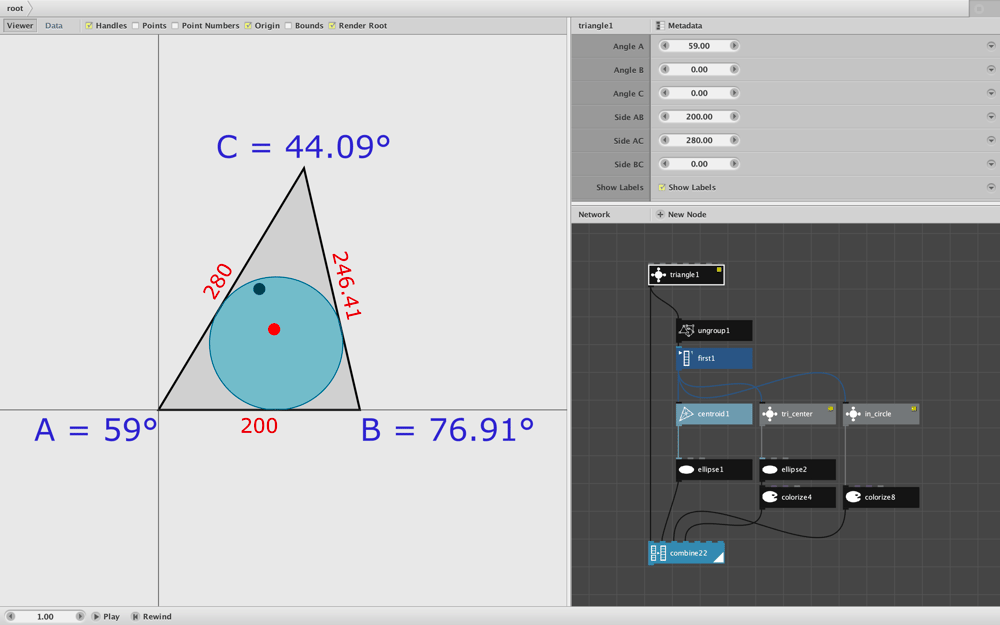Select the centroid1 node icon
The height and width of the screenshot is (625, 1000).
(686, 414)
